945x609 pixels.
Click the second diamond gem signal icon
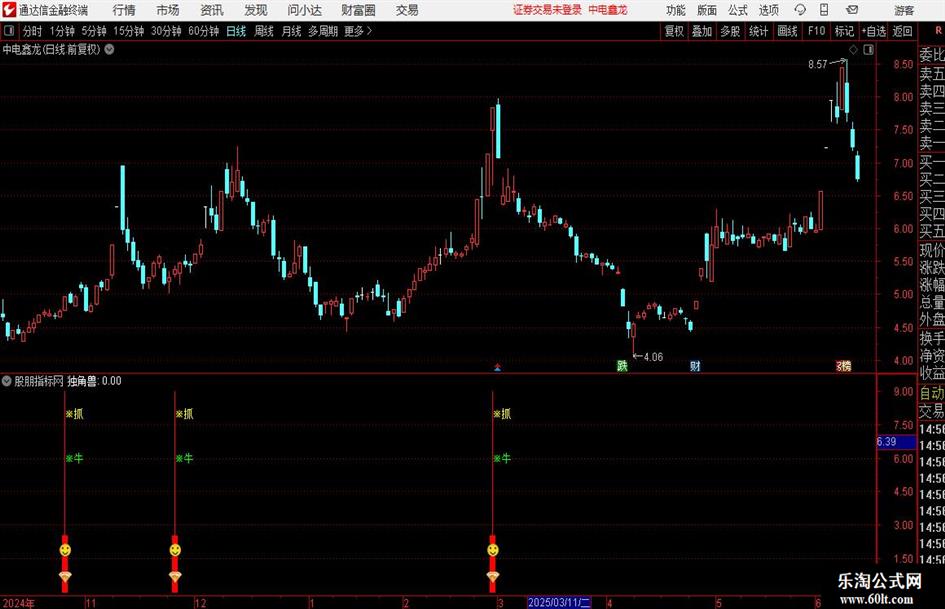pyautogui.click(x=175, y=576)
